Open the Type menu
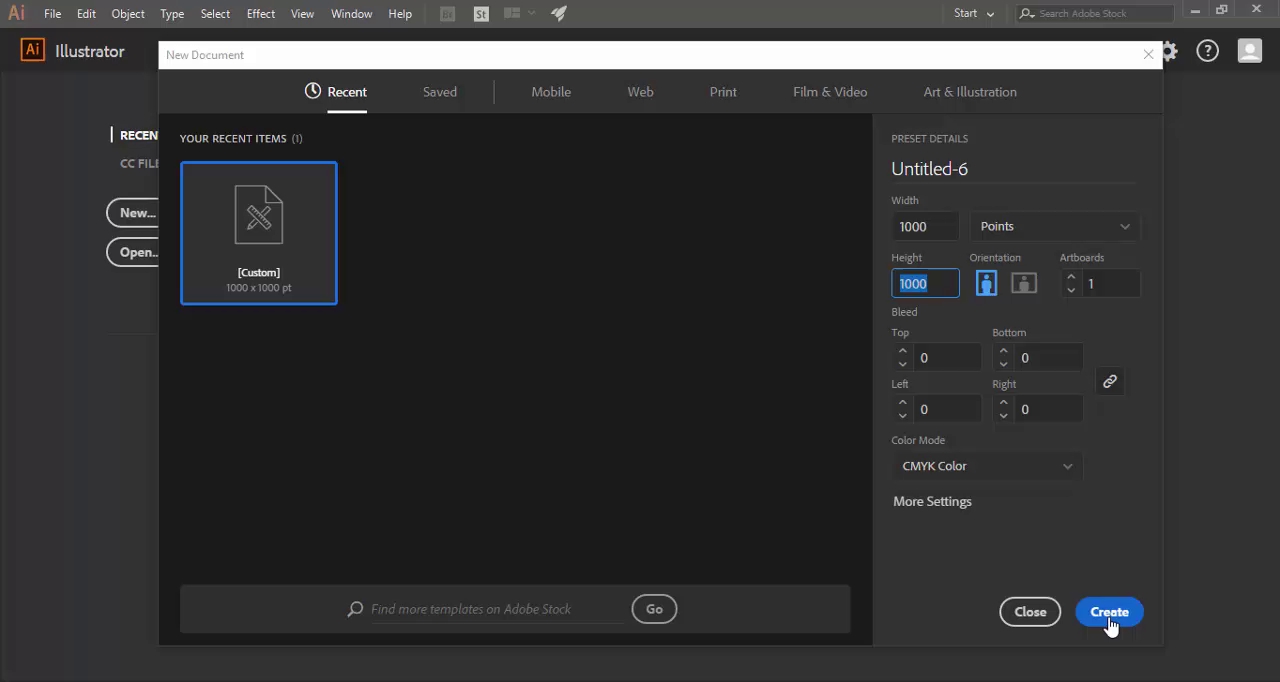This screenshot has height=682, width=1280. point(172,14)
